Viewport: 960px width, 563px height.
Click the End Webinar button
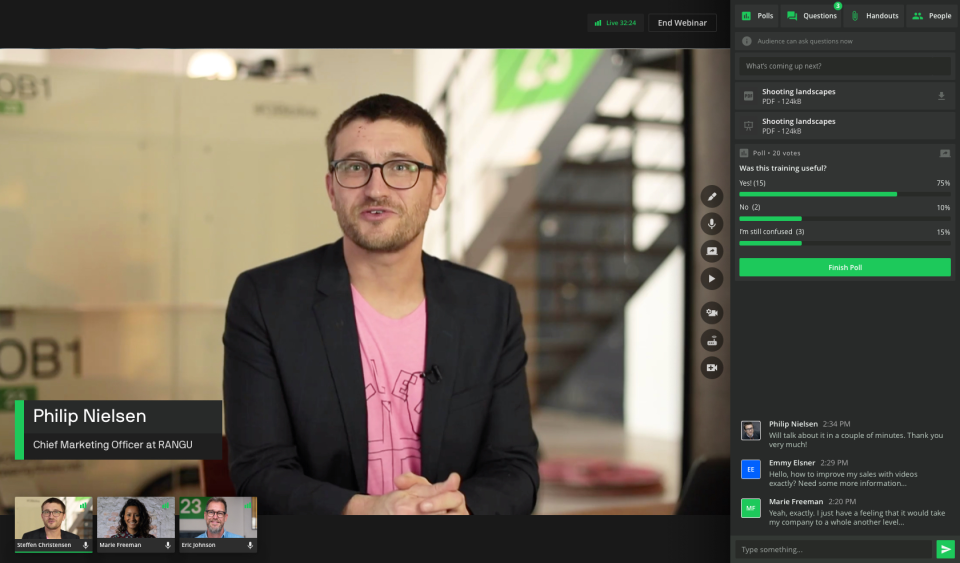(x=682, y=23)
